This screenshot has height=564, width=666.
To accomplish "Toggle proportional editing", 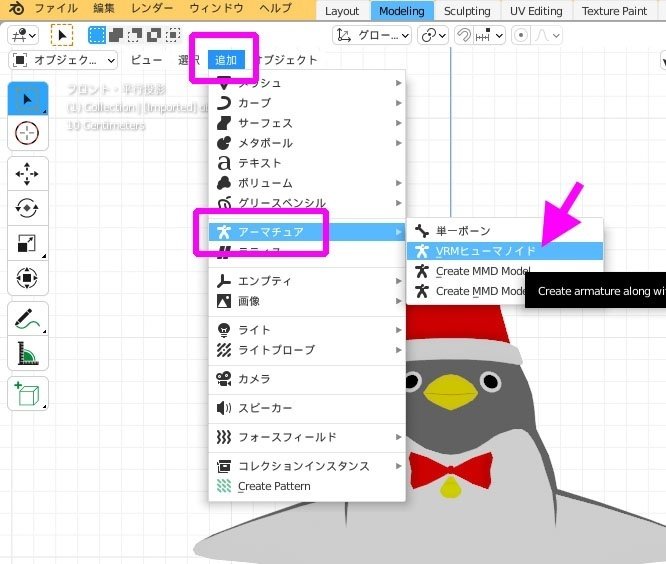I will (521, 35).
